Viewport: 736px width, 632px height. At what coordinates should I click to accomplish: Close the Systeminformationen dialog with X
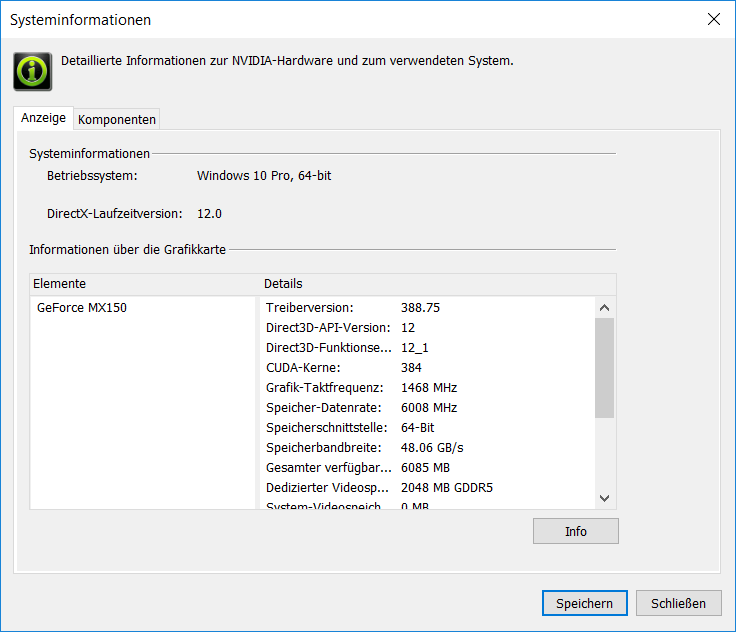click(x=713, y=19)
